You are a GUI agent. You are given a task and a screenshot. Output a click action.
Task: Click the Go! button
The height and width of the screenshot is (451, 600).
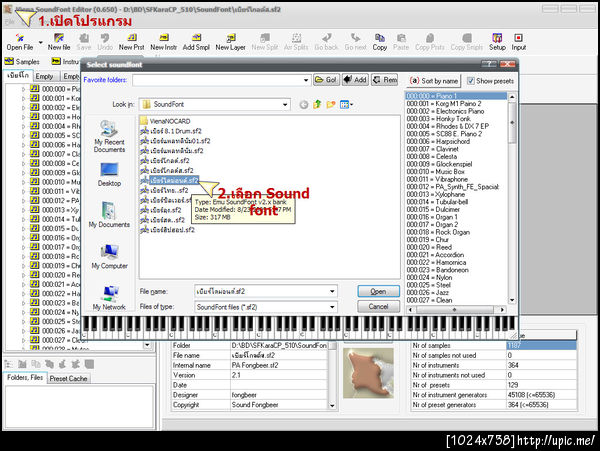click(326, 80)
